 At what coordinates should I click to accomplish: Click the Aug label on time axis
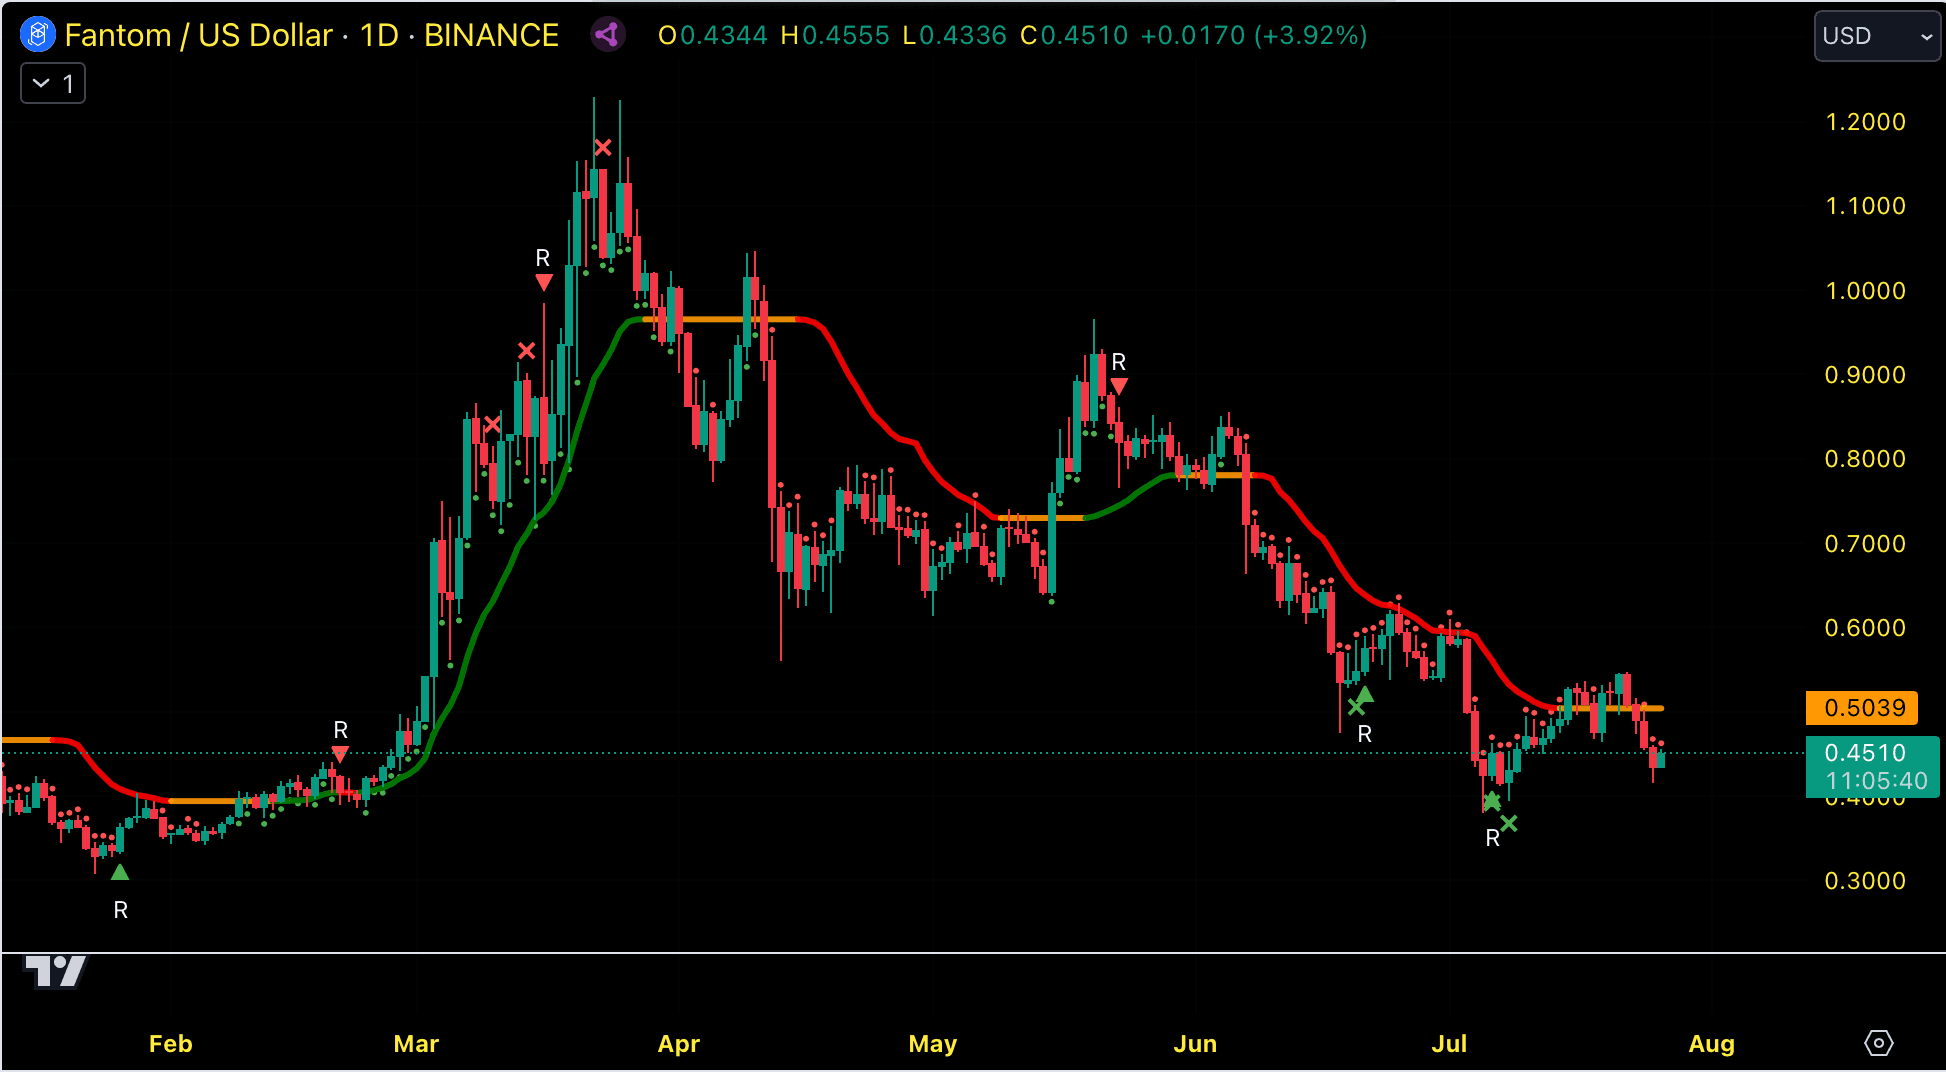click(x=1711, y=1044)
